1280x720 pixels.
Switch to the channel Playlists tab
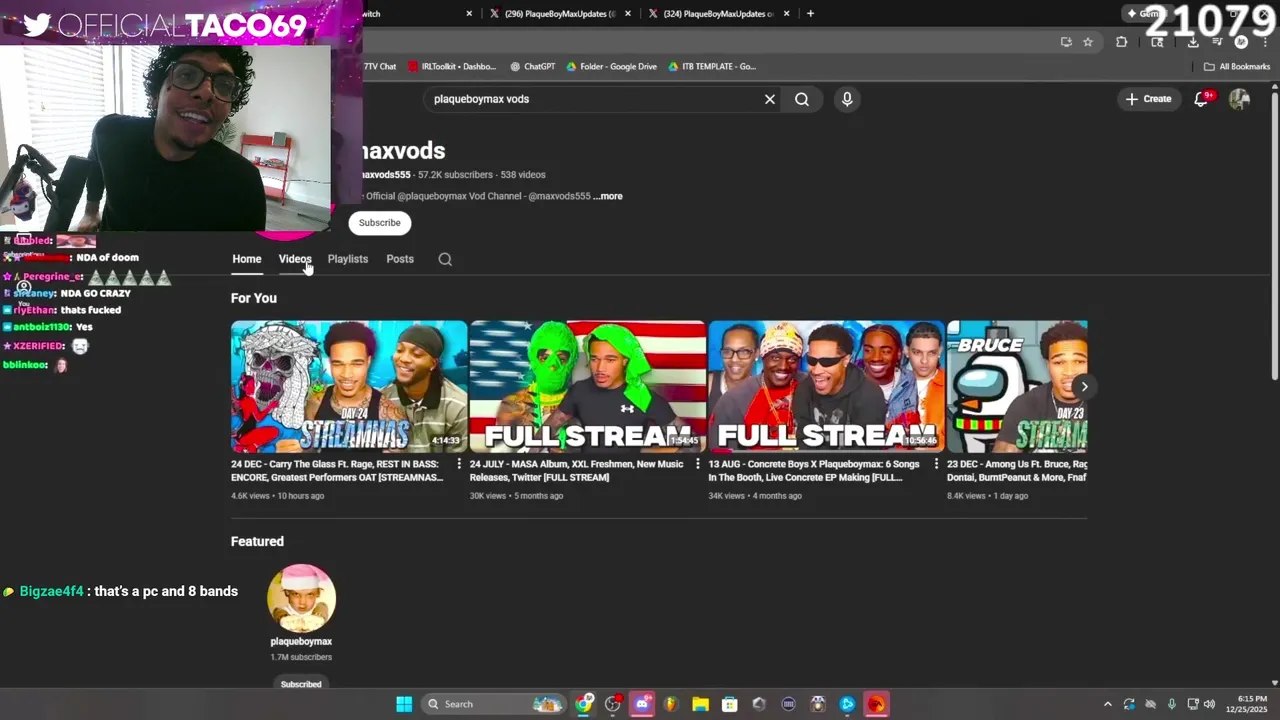348,259
